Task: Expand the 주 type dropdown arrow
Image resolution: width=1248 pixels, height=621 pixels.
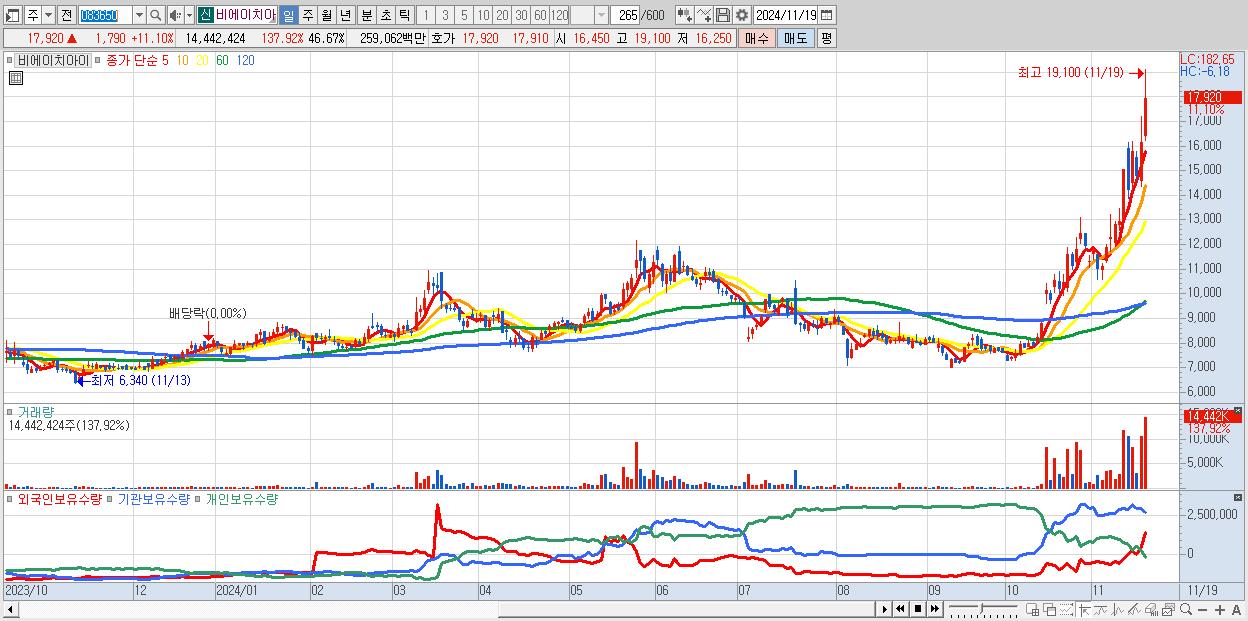Action: click(x=47, y=15)
